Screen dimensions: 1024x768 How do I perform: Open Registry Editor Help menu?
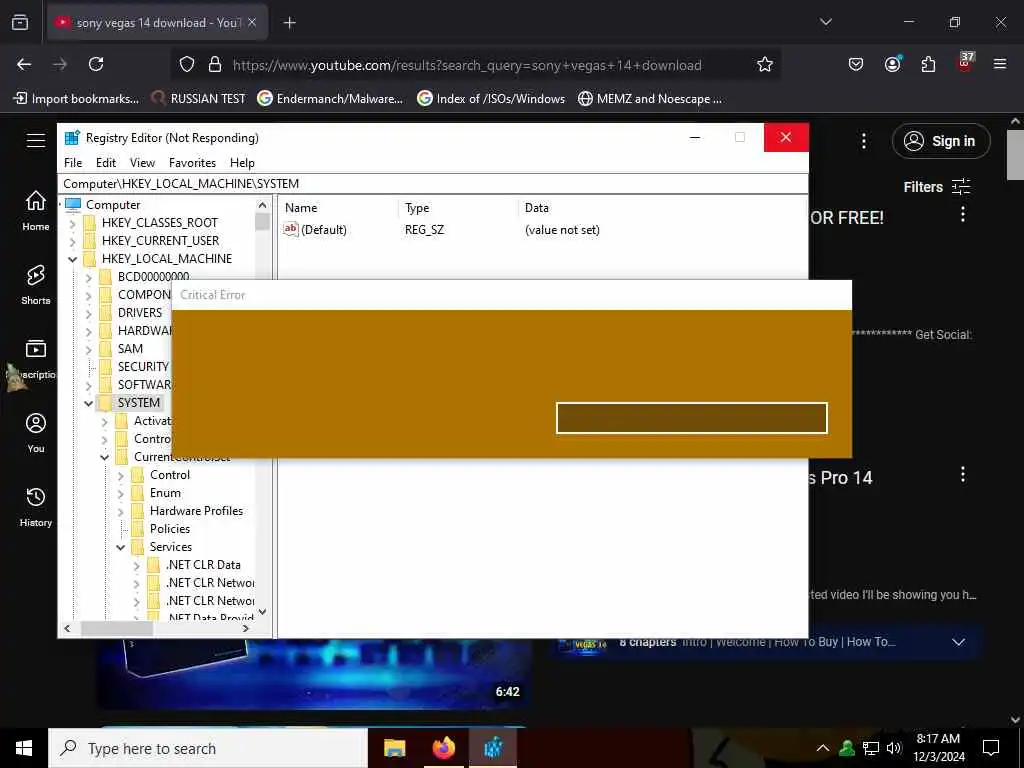click(242, 163)
